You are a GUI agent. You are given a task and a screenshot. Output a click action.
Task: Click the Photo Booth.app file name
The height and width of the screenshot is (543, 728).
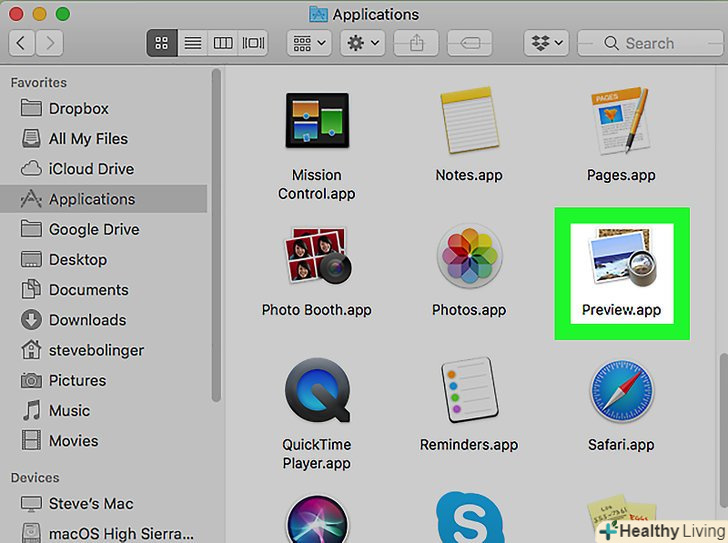pyautogui.click(x=317, y=310)
